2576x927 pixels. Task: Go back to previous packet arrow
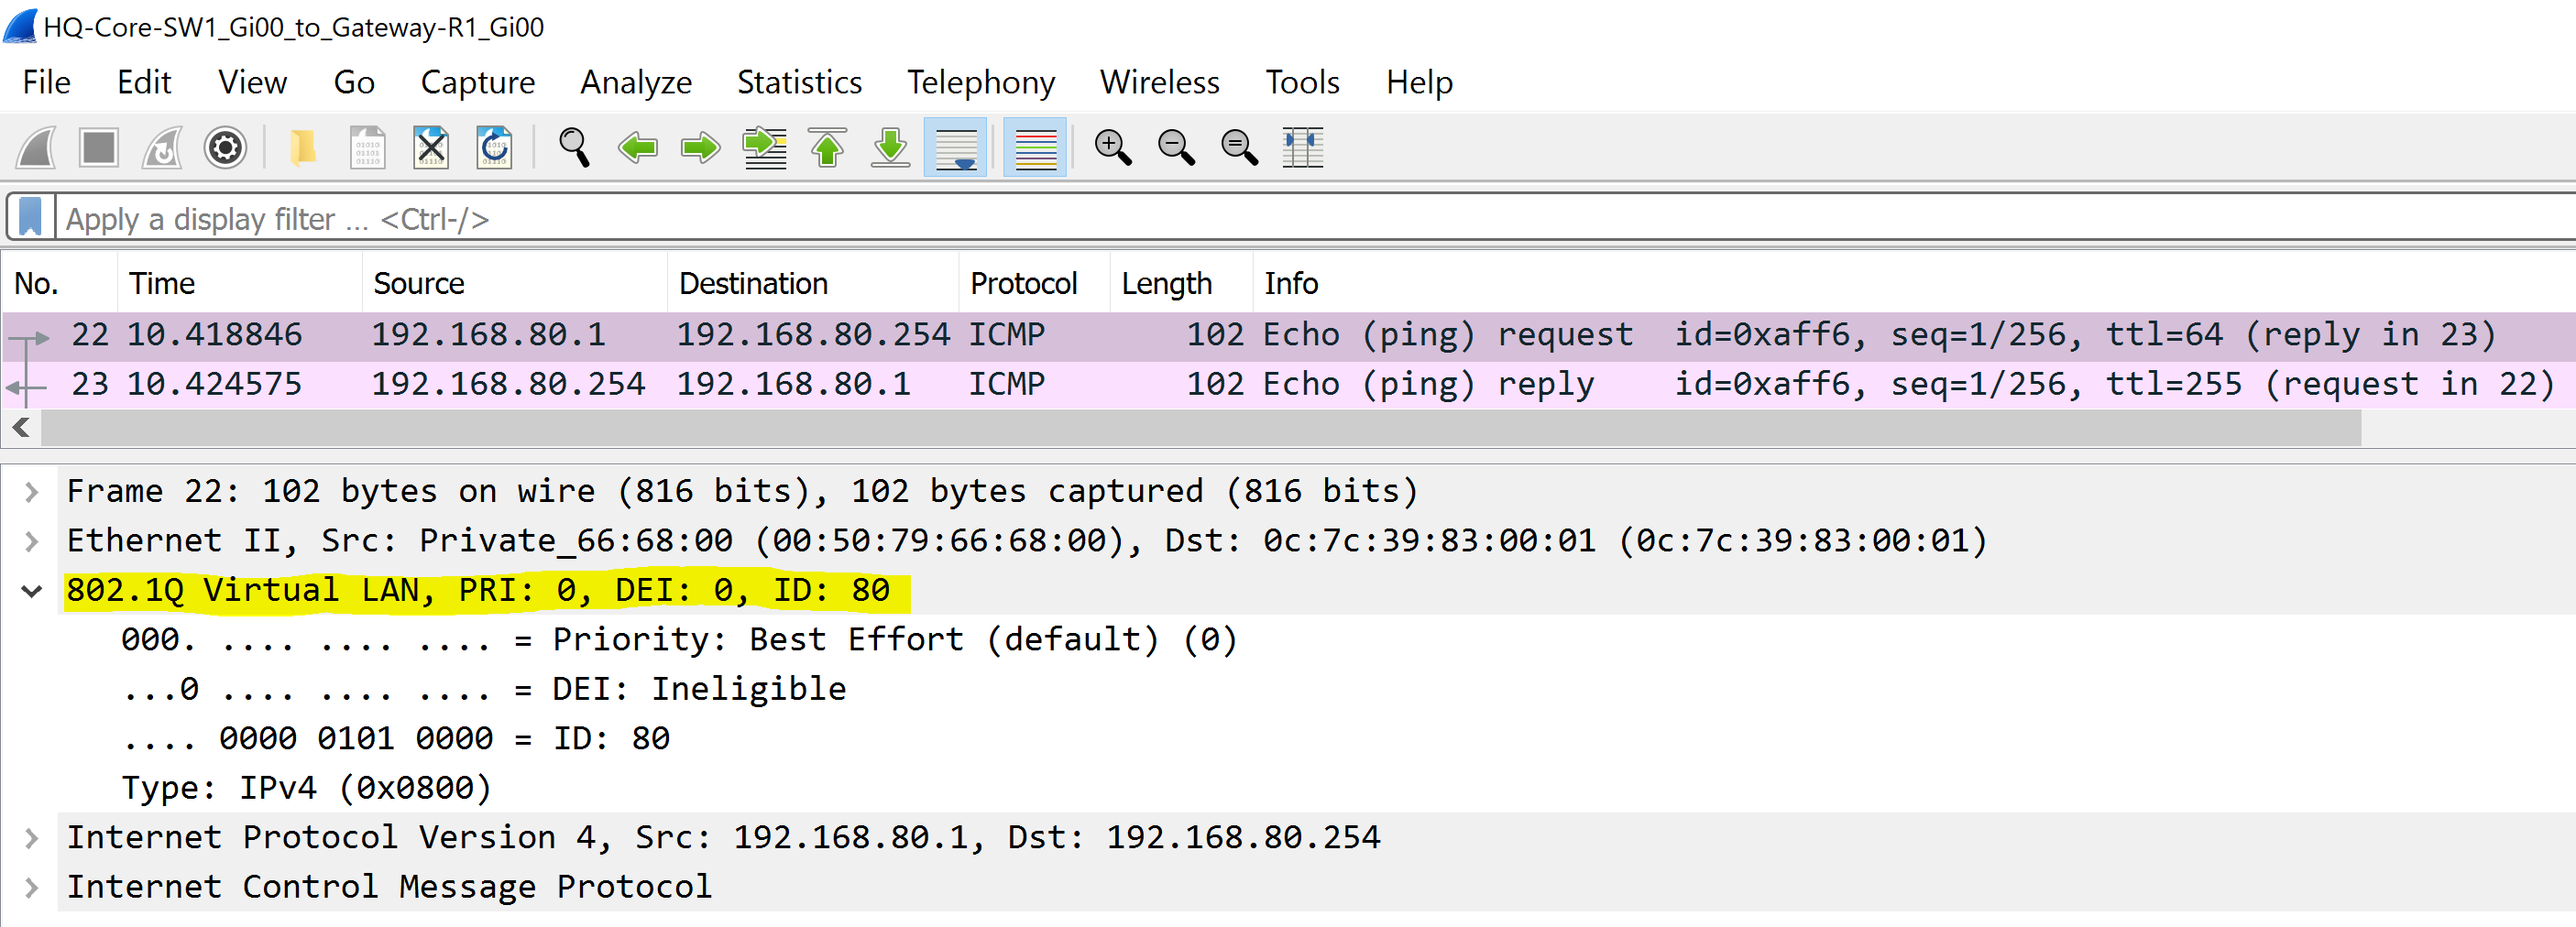[637, 148]
